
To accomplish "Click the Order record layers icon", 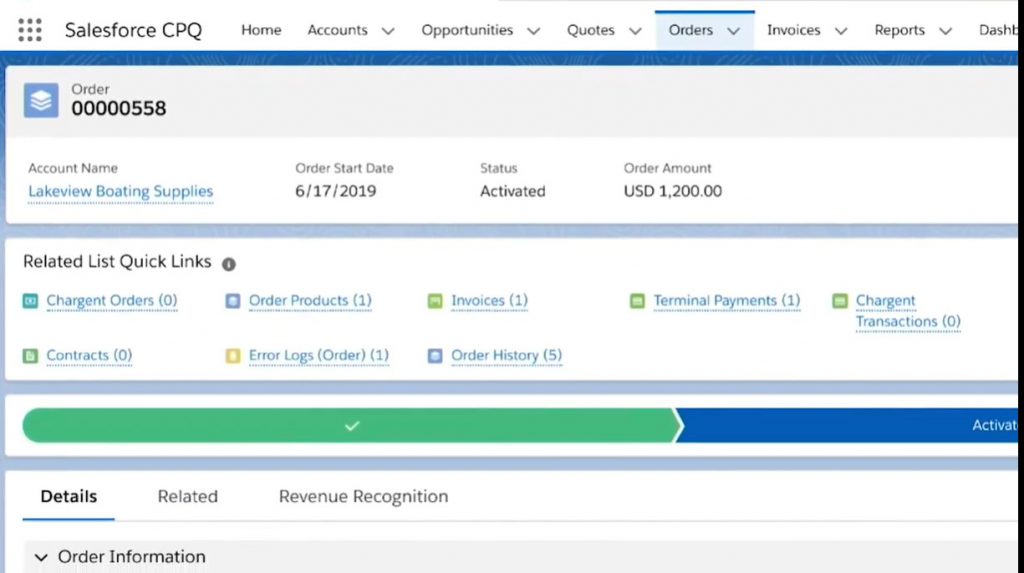I will pos(41,100).
